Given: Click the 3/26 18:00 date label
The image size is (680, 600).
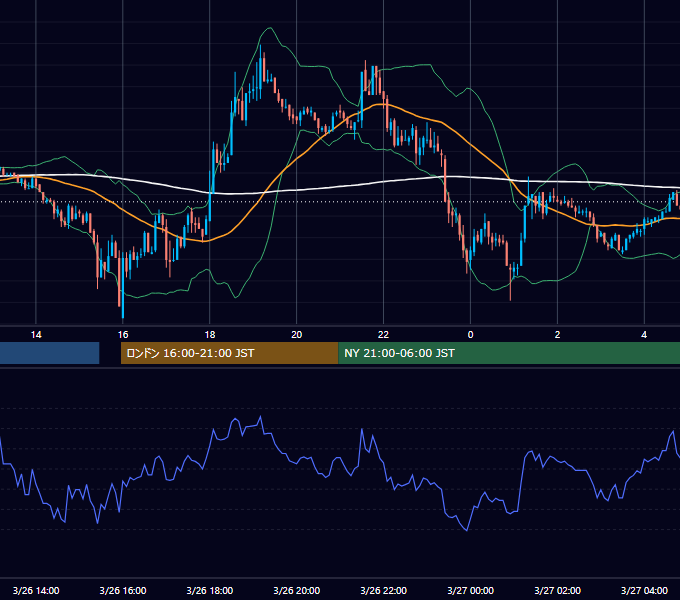Looking at the screenshot, I should click(210, 590).
